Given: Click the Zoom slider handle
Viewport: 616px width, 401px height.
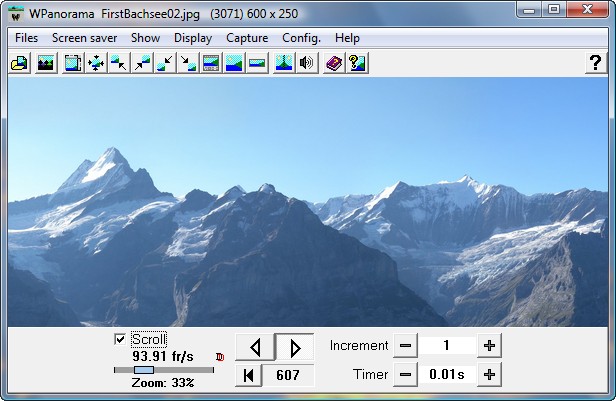Looking at the screenshot, I should pyautogui.click(x=144, y=370).
